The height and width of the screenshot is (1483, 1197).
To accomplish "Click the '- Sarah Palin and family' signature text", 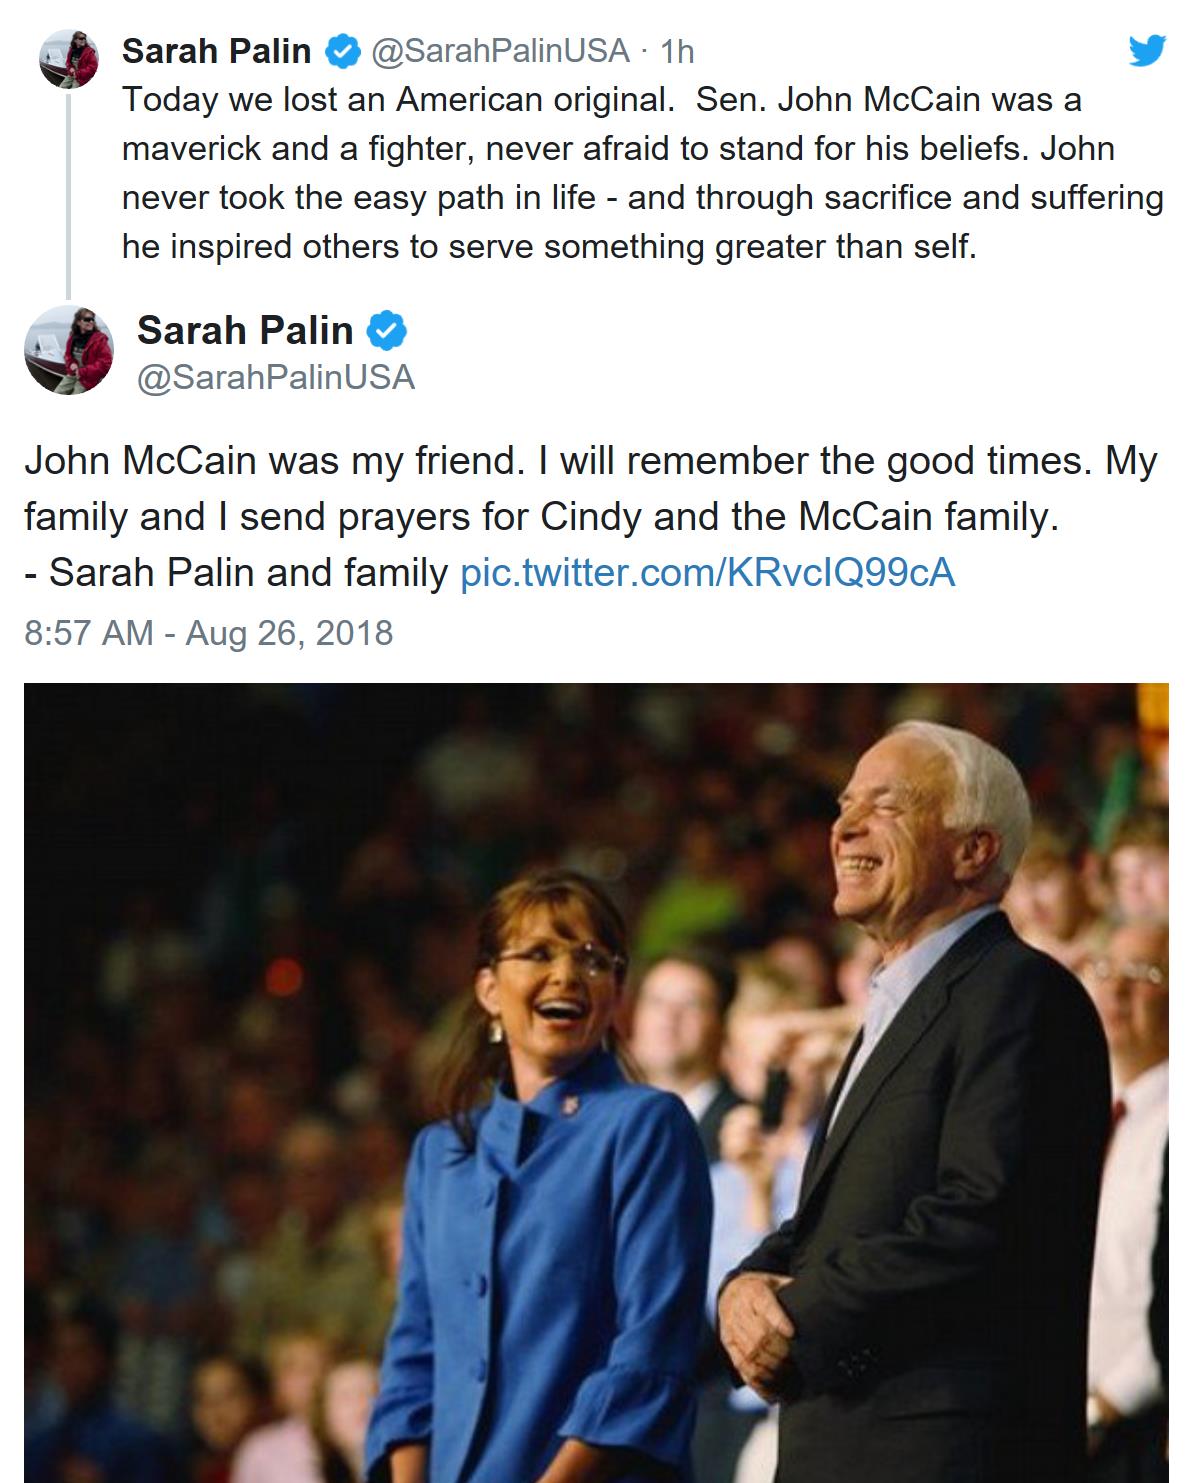I will pos(236,573).
